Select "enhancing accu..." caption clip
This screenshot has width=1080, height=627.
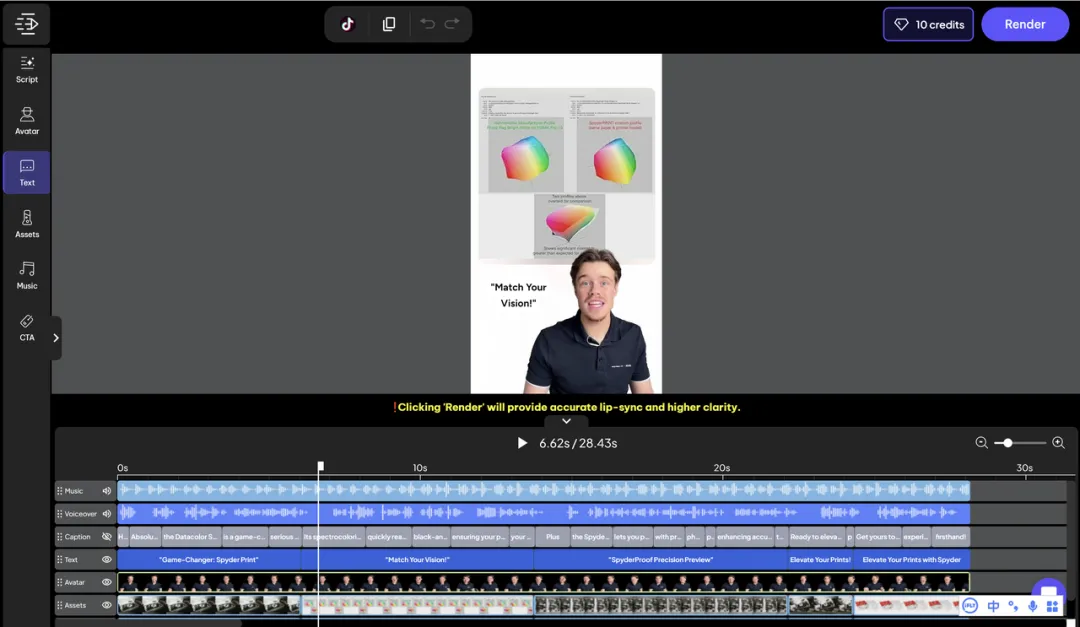(x=745, y=537)
